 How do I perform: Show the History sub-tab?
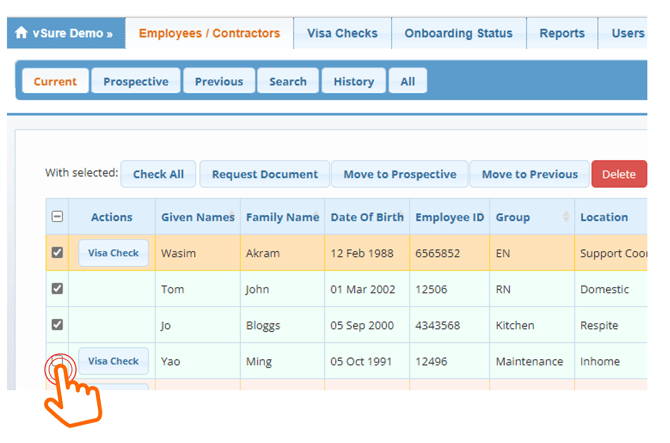point(353,82)
